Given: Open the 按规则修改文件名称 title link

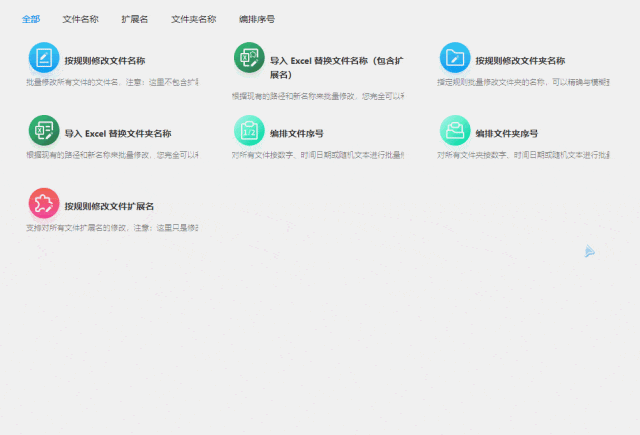Looking at the screenshot, I should pos(105,61).
